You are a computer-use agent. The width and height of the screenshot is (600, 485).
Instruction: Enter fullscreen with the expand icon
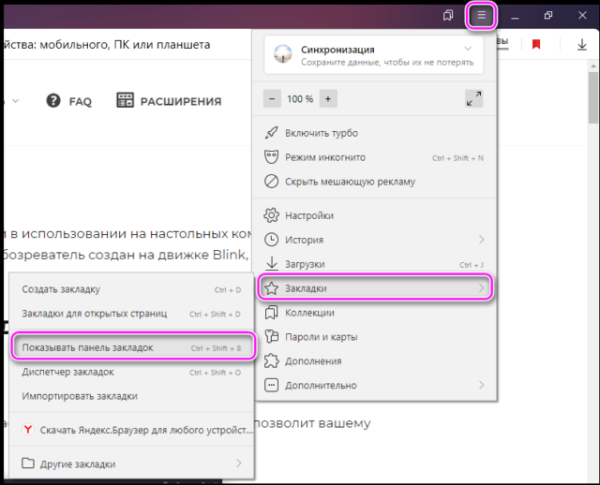point(474,99)
